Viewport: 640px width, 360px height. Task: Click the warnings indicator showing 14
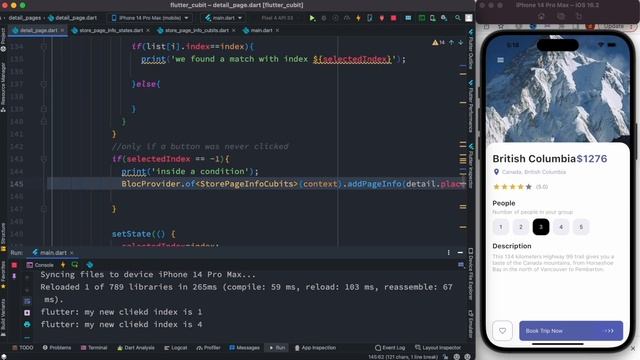pos(438,42)
